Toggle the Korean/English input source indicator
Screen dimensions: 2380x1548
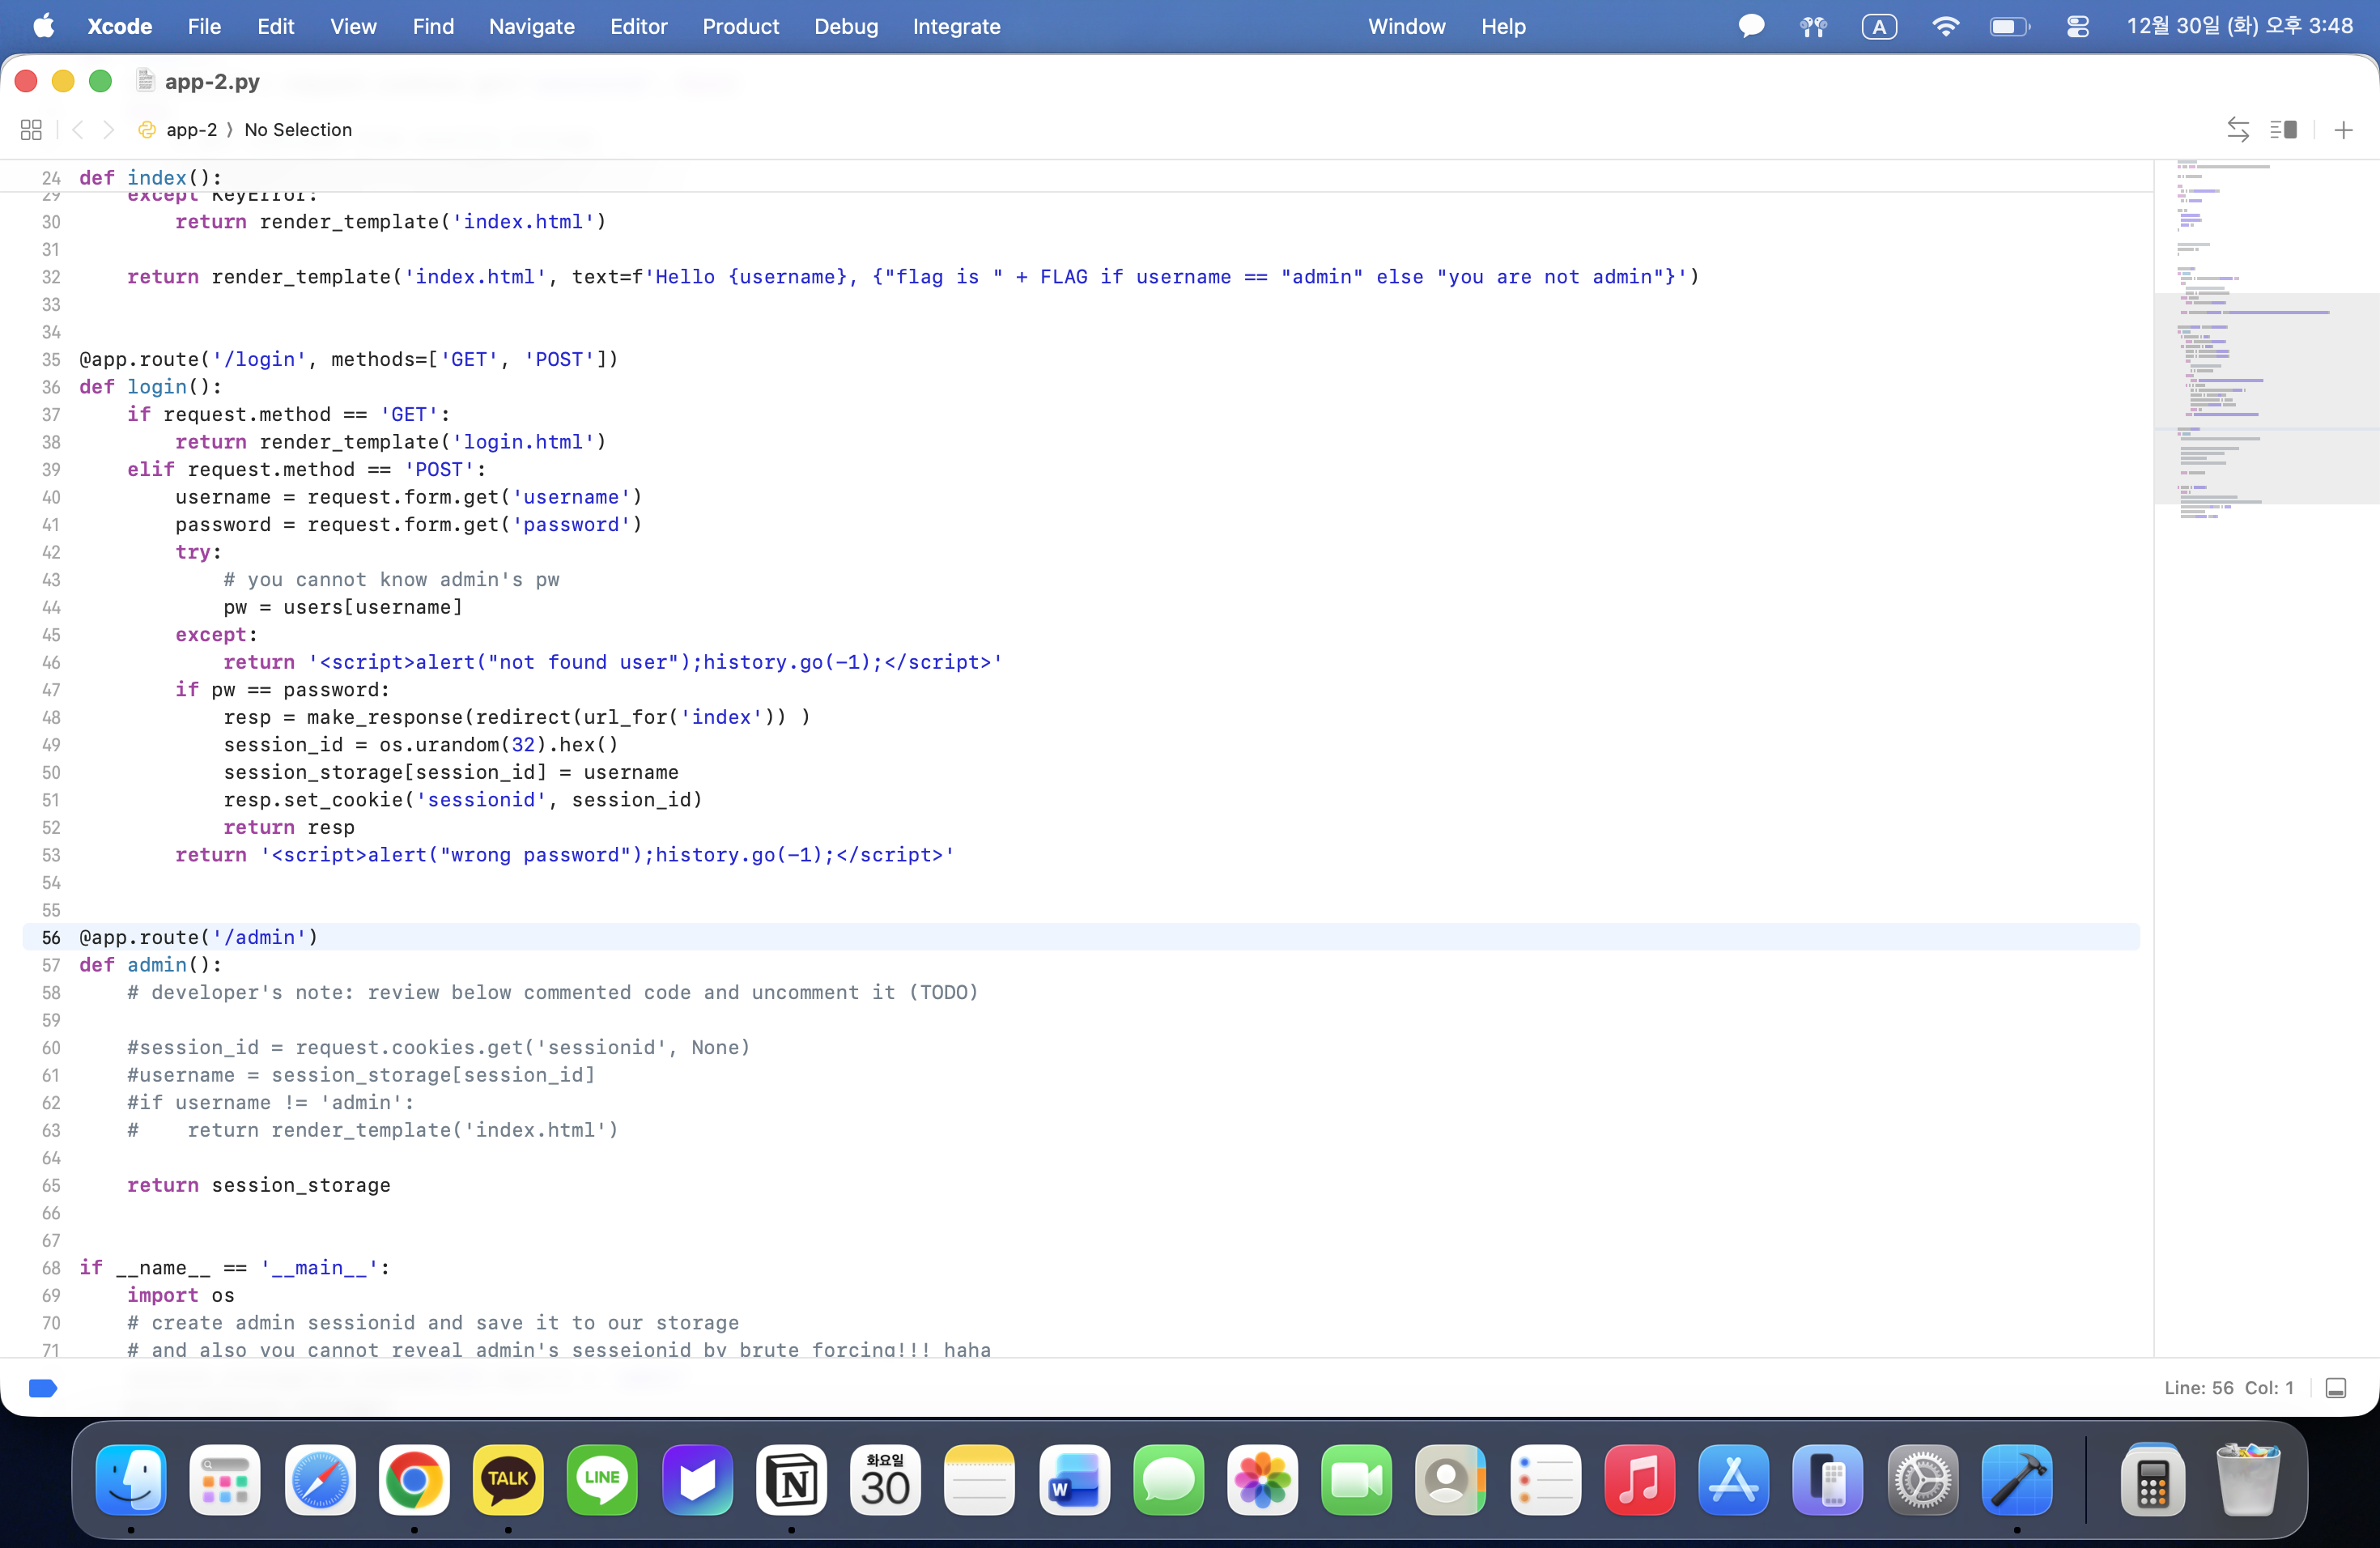[1879, 27]
